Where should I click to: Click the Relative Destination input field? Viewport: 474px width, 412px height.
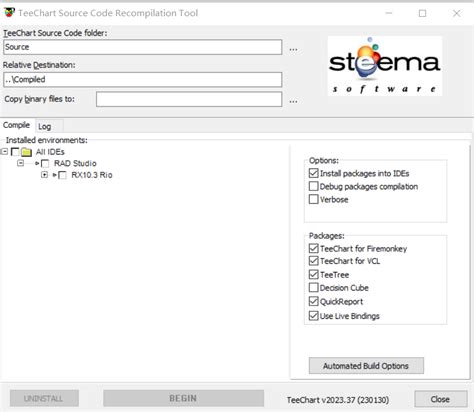pos(143,80)
